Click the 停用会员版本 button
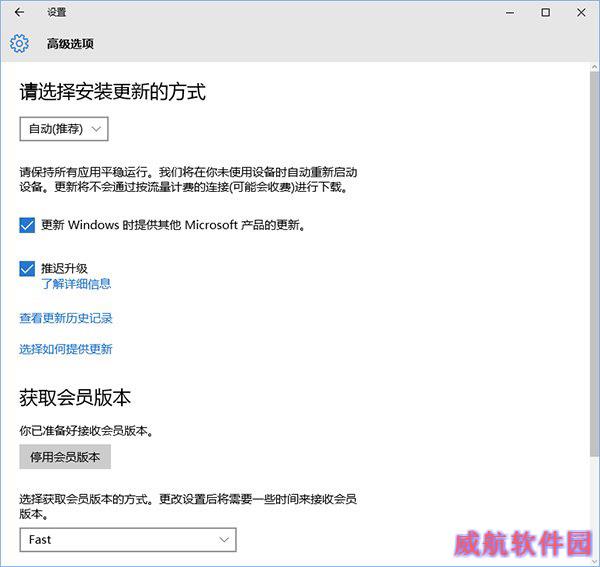Image resolution: width=600 pixels, height=567 pixels. point(65,457)
